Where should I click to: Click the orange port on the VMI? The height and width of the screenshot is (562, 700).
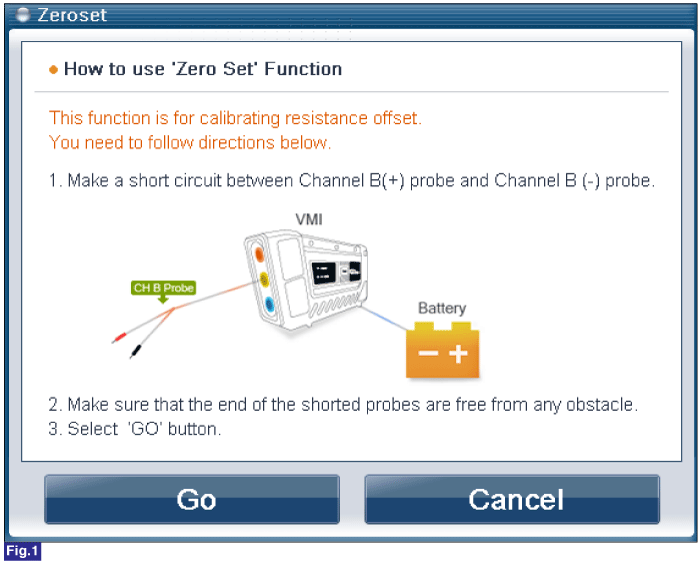tap(259, 255)
